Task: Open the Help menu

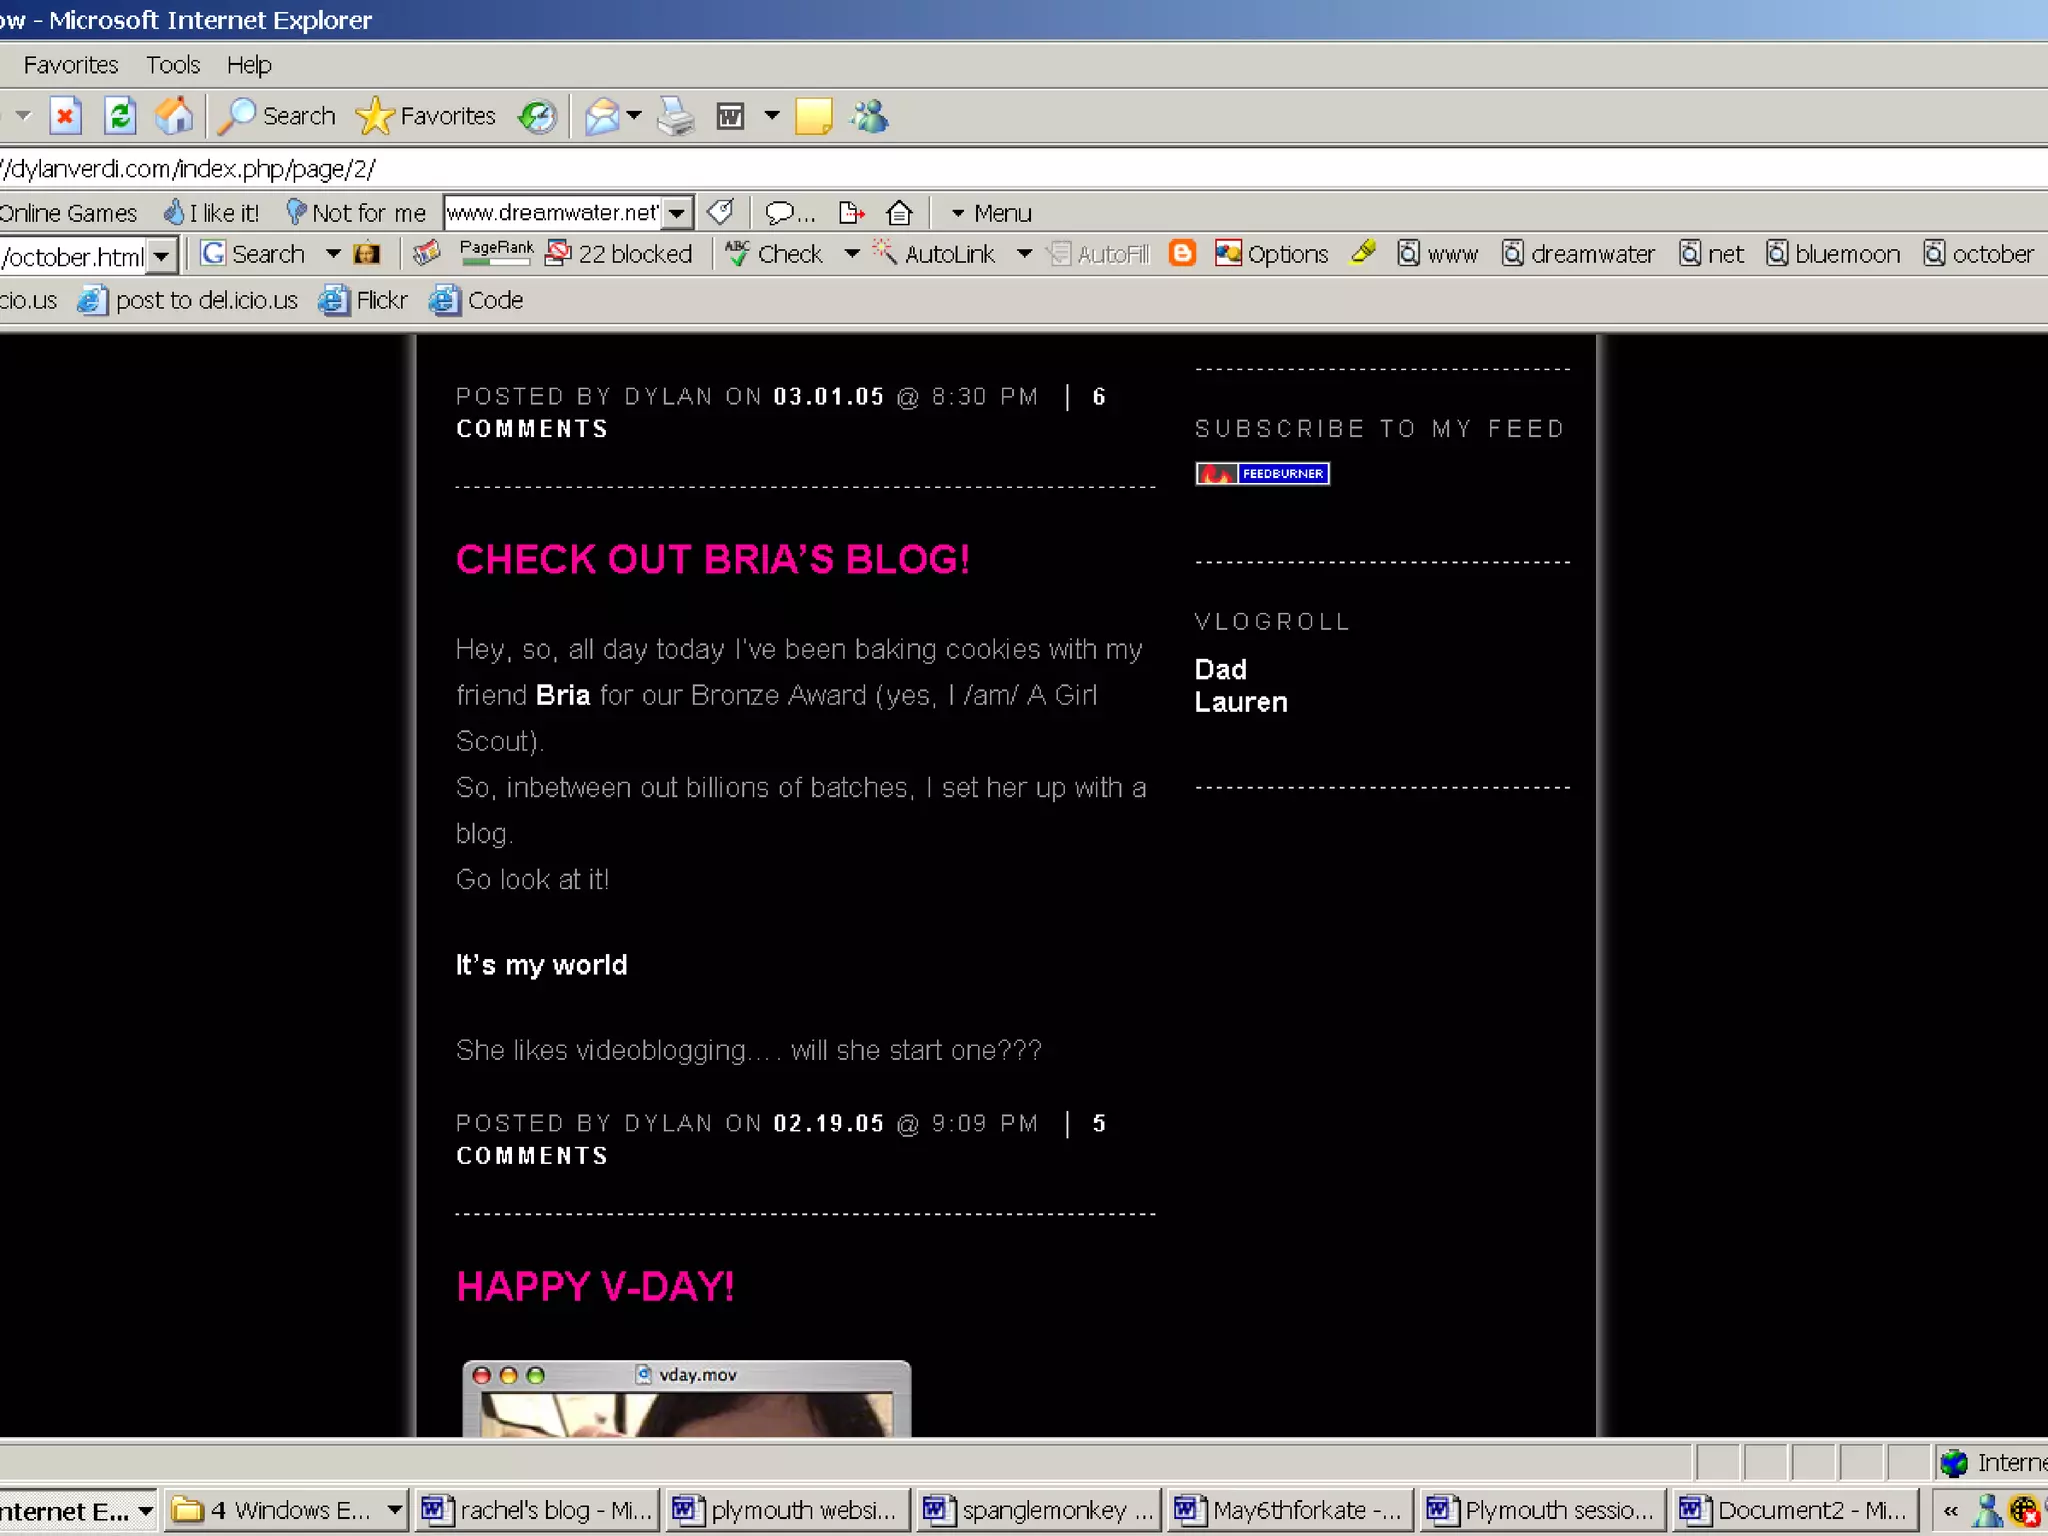Action: coord(249,65)
